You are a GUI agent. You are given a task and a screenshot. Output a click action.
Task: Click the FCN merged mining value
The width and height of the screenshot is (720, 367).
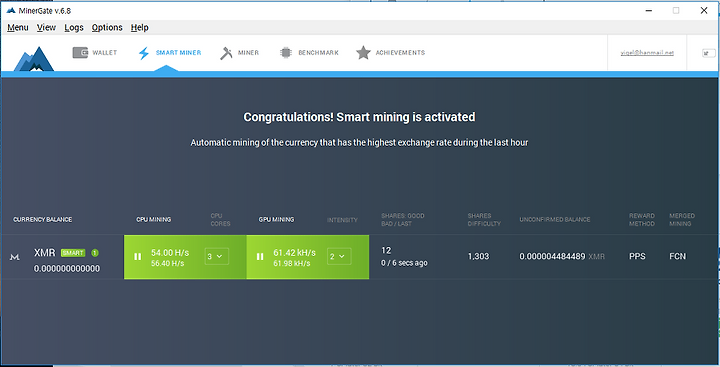click(677, 256)
